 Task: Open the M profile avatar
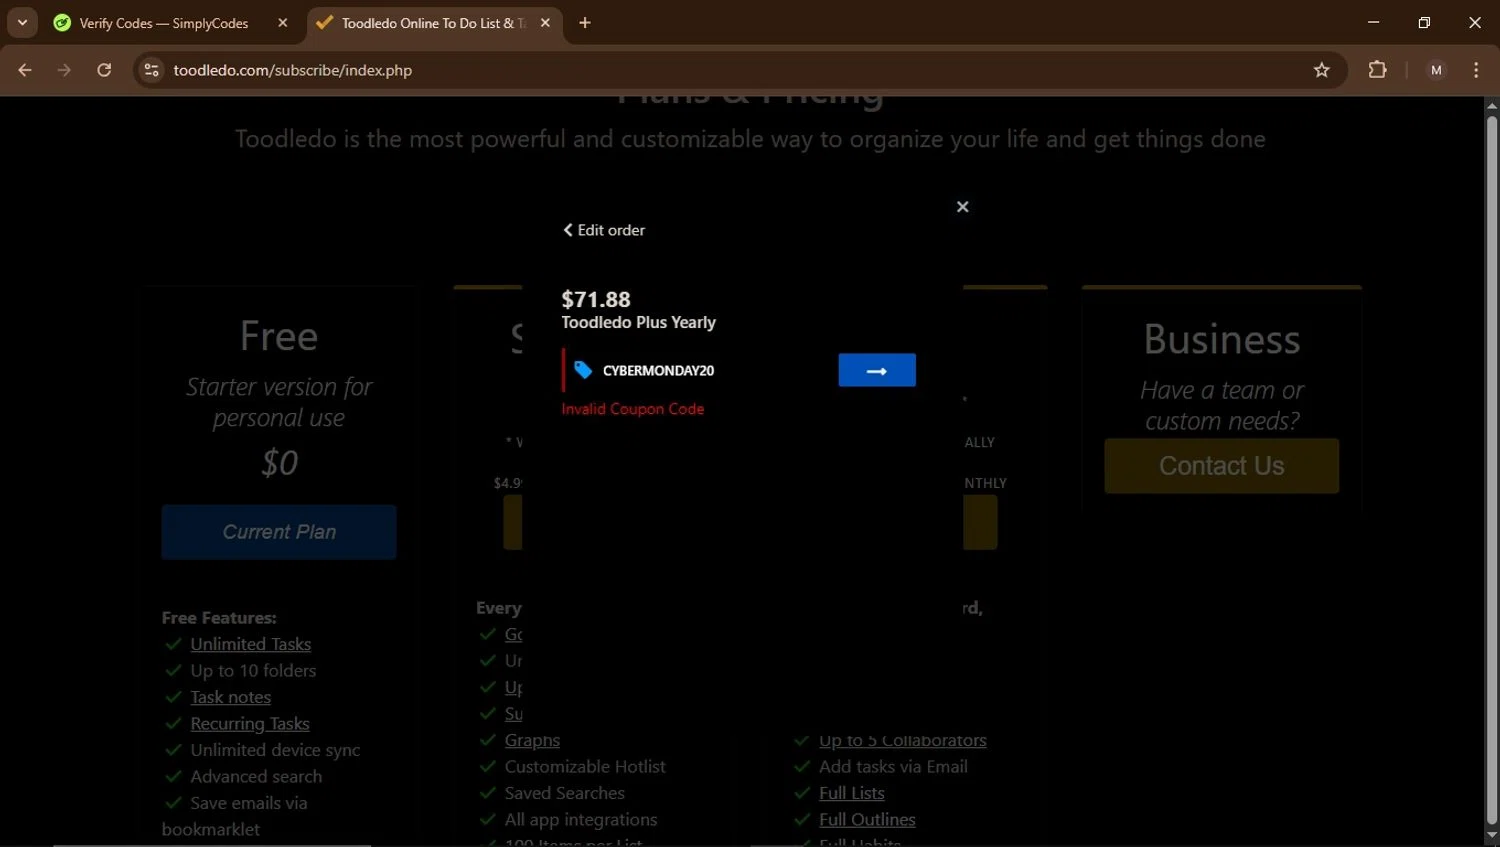(1436, 70)
